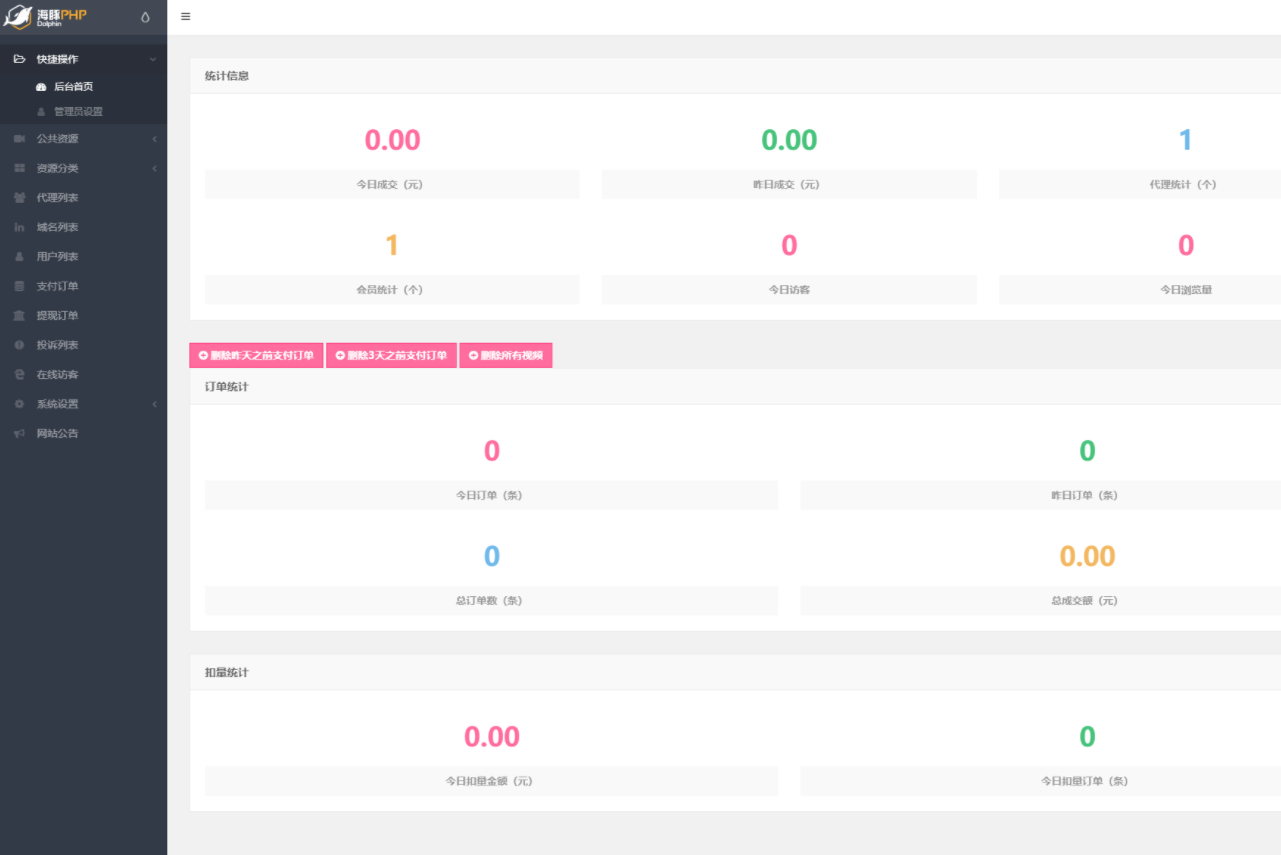Click the "e" icon for 在线访客
1281x855 pixels.
click(19, 375)
